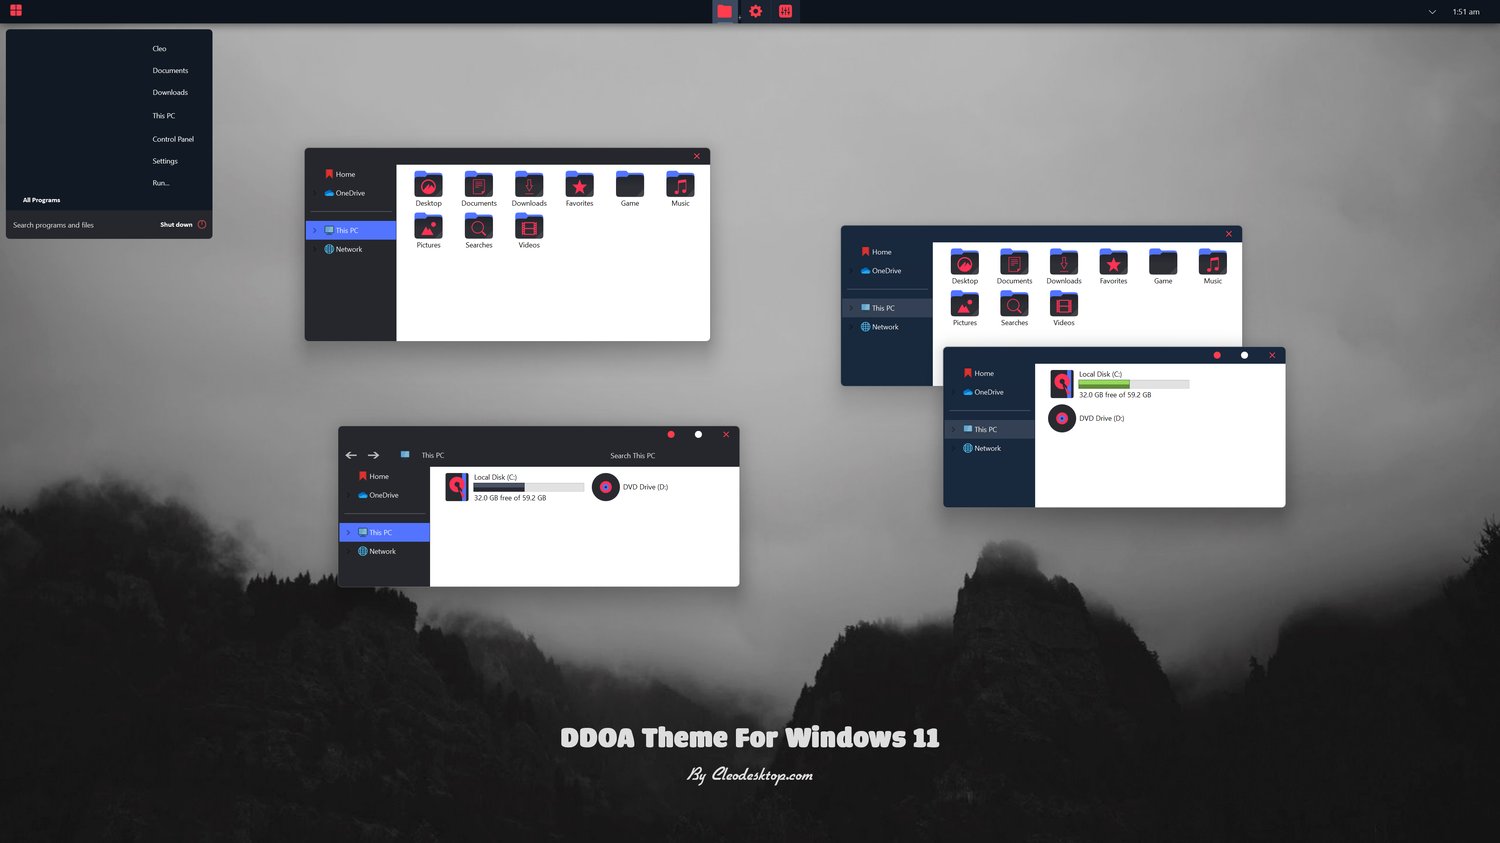The image size is (1500, 843).
Task: Open the gear settings icon on the taskbar
Action: 756,11
